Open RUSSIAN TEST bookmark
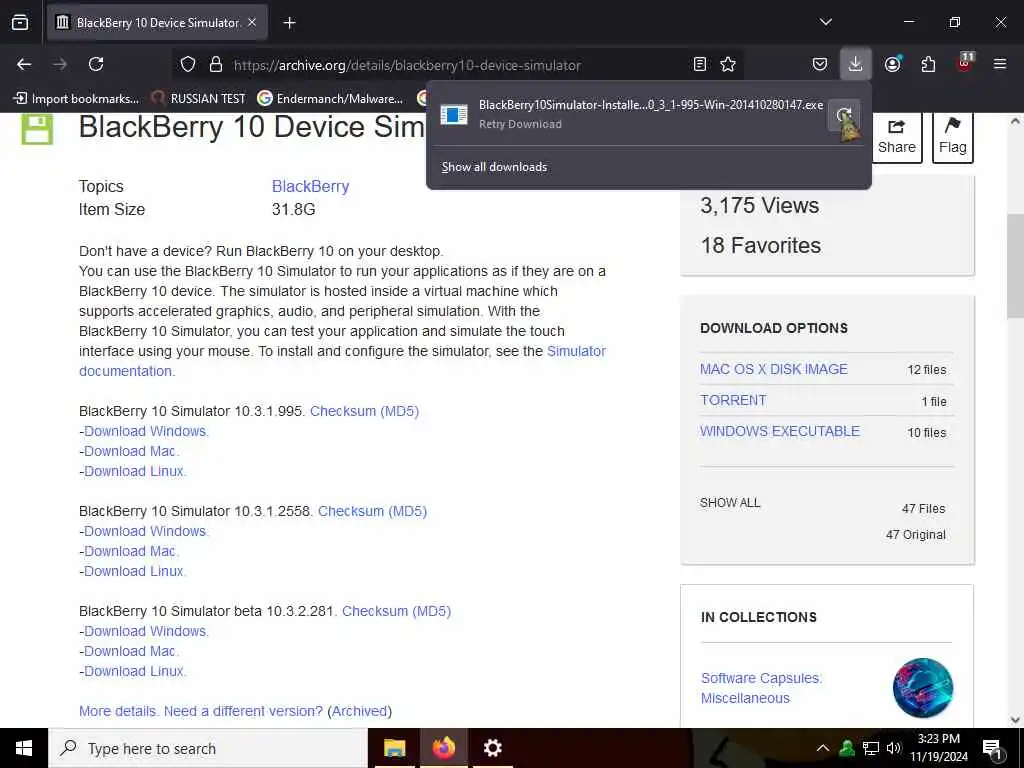The height and width of the screenshot is (768, 1024). point(199,99)
